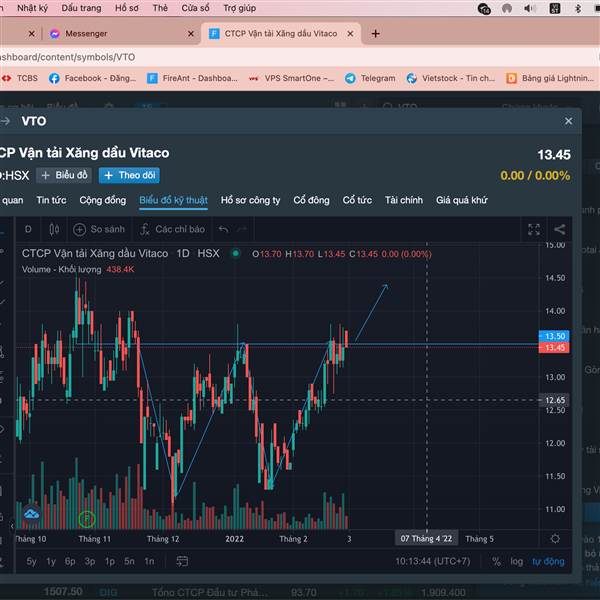Image resolution: width=600 pixels, height=600 pixels.
Task: Click the green market status dot
Action: coord(236,253)
